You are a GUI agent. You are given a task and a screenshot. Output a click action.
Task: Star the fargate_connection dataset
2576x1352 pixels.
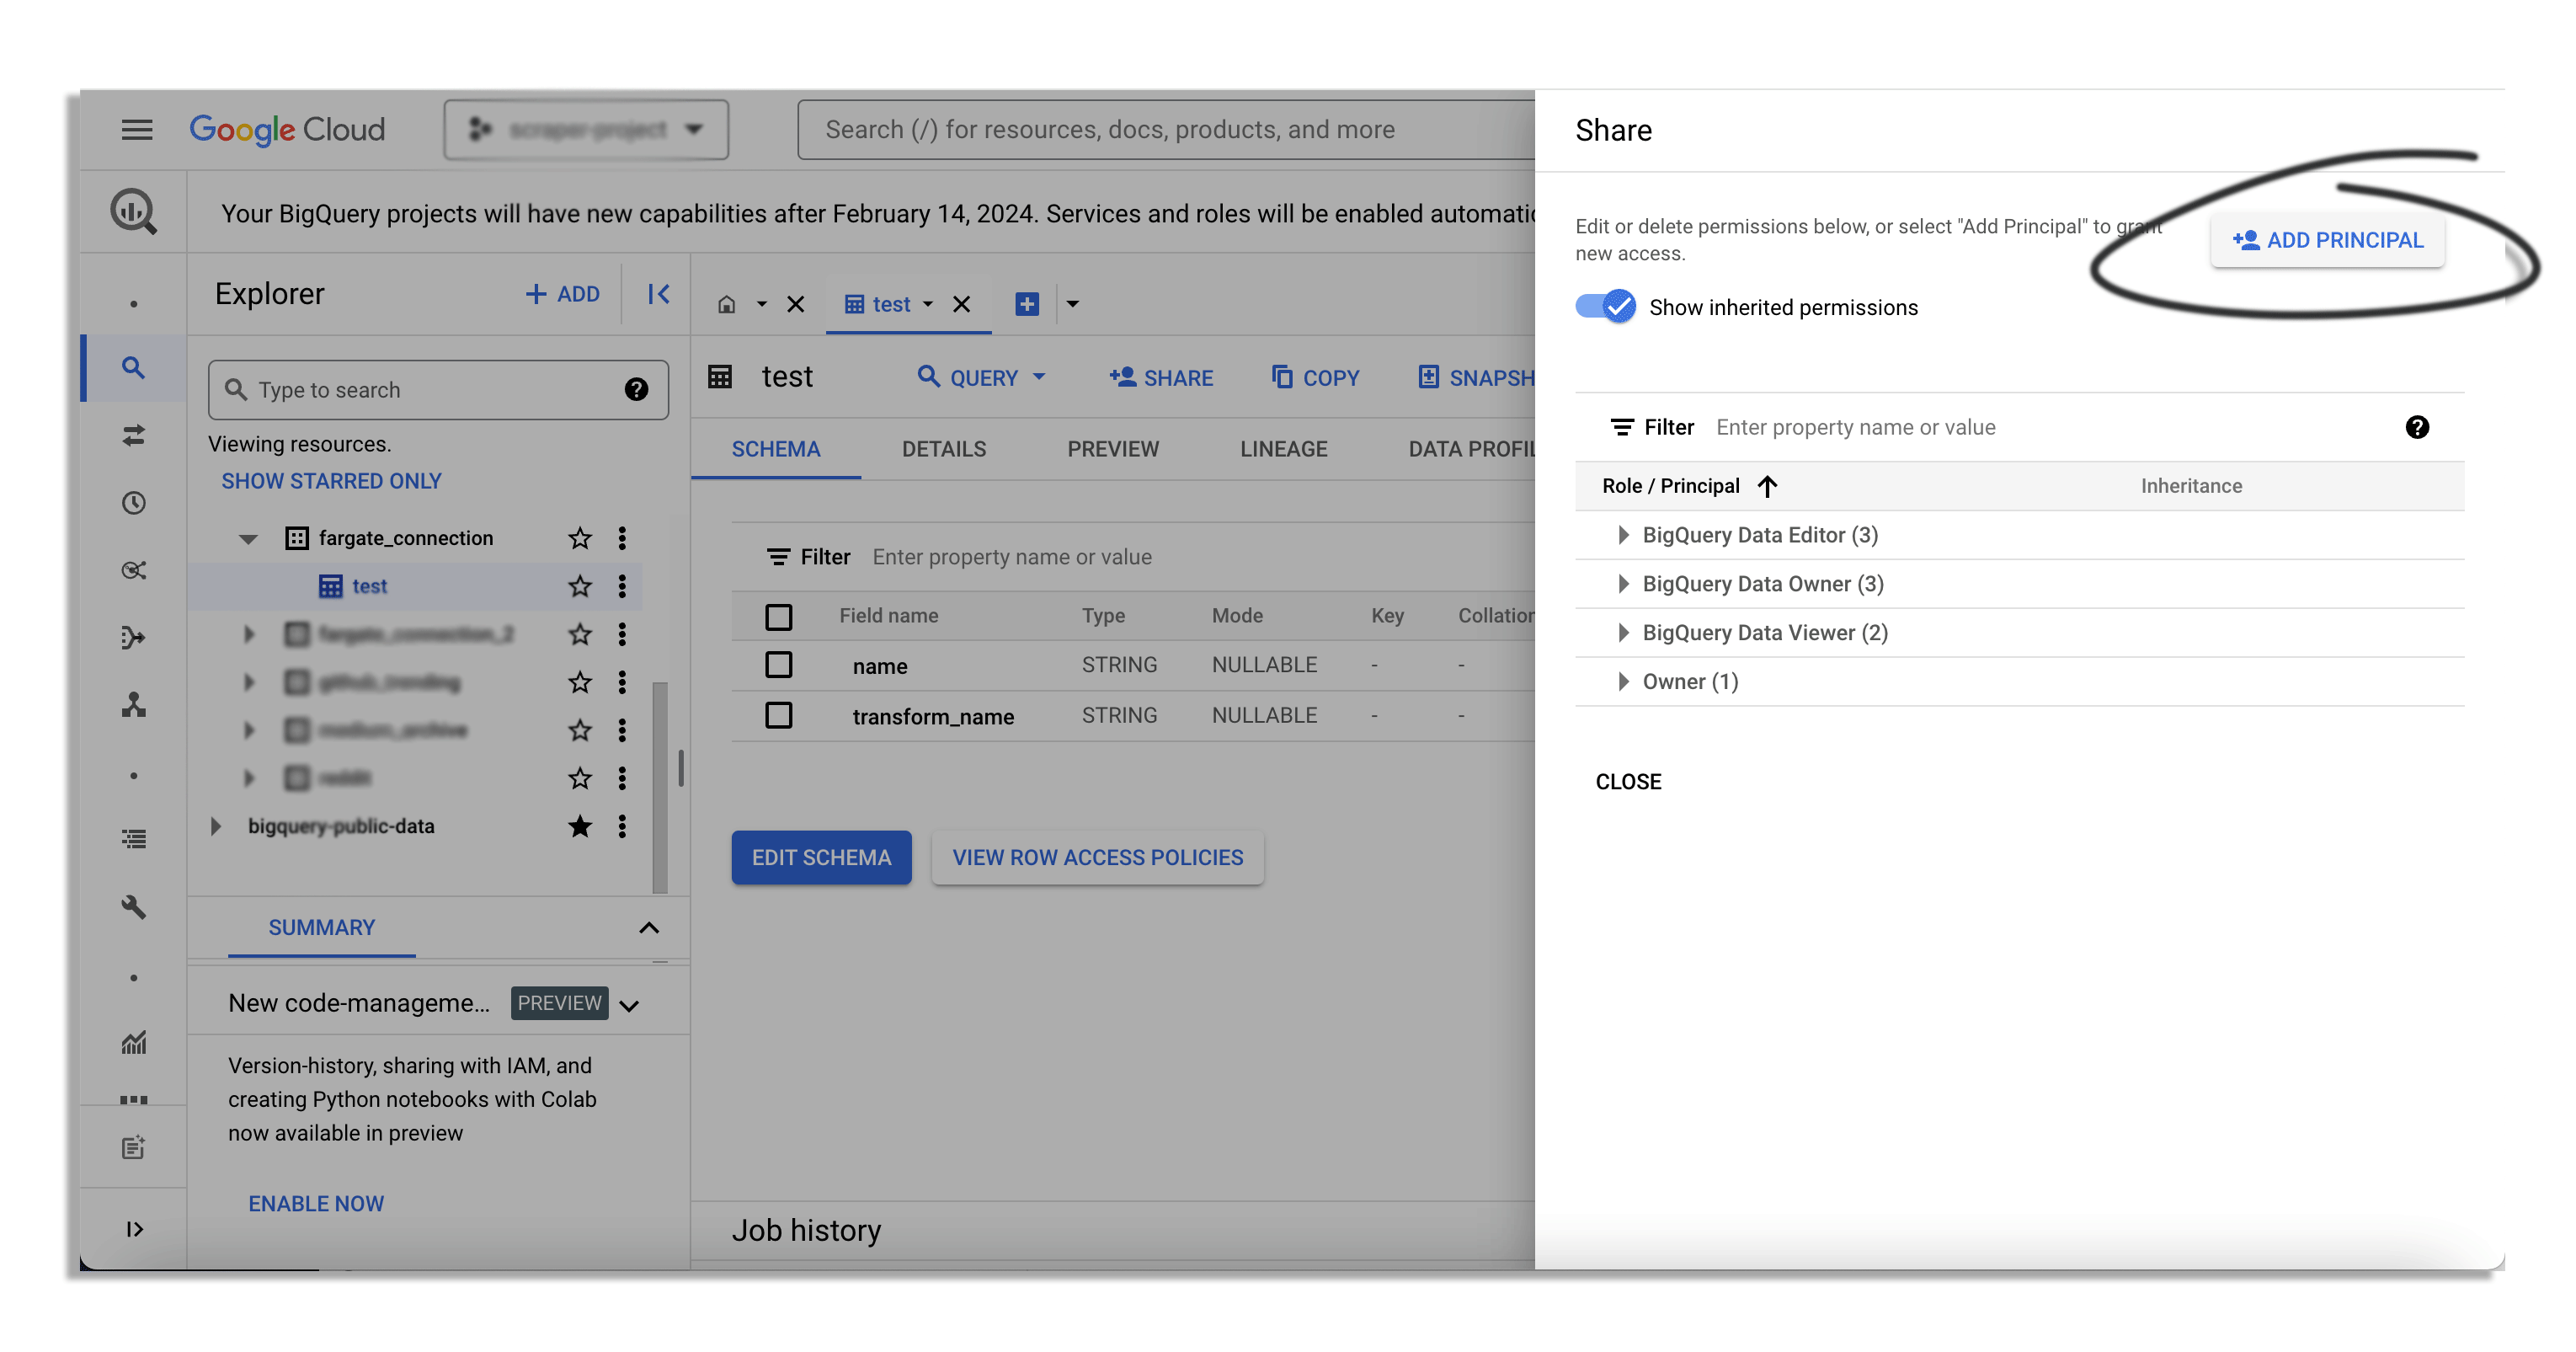(x=580, y=538)
